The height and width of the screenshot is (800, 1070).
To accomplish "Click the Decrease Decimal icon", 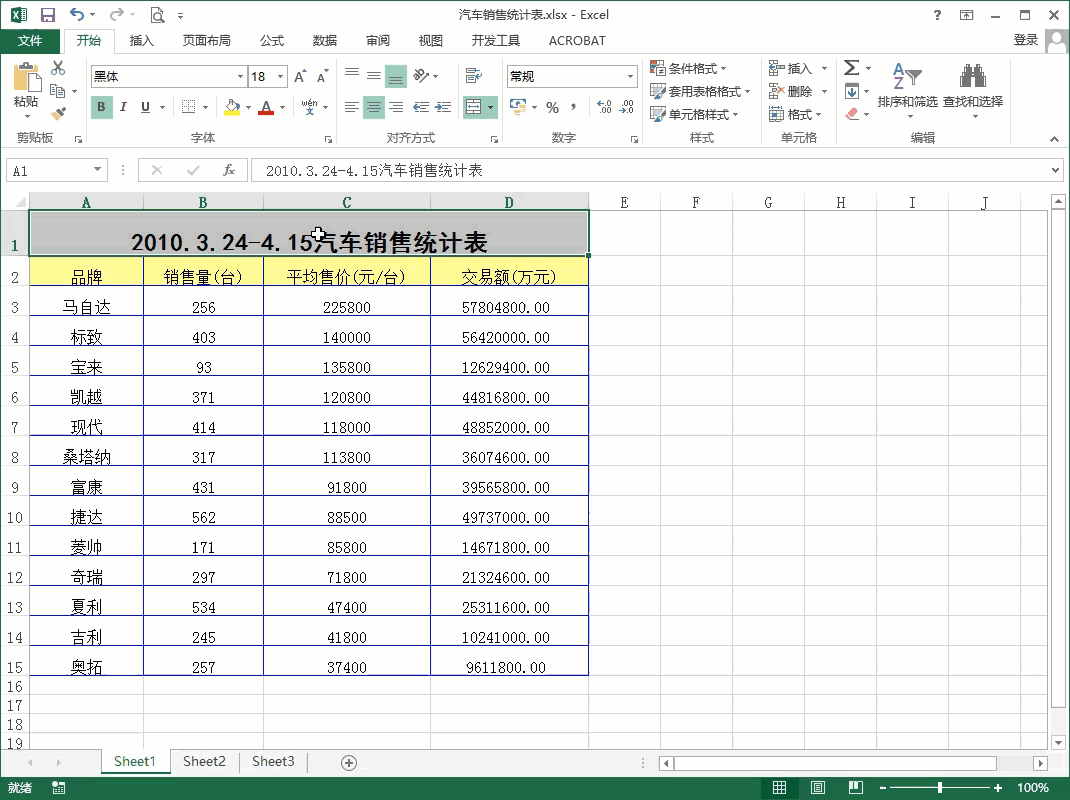I will 626,106.
